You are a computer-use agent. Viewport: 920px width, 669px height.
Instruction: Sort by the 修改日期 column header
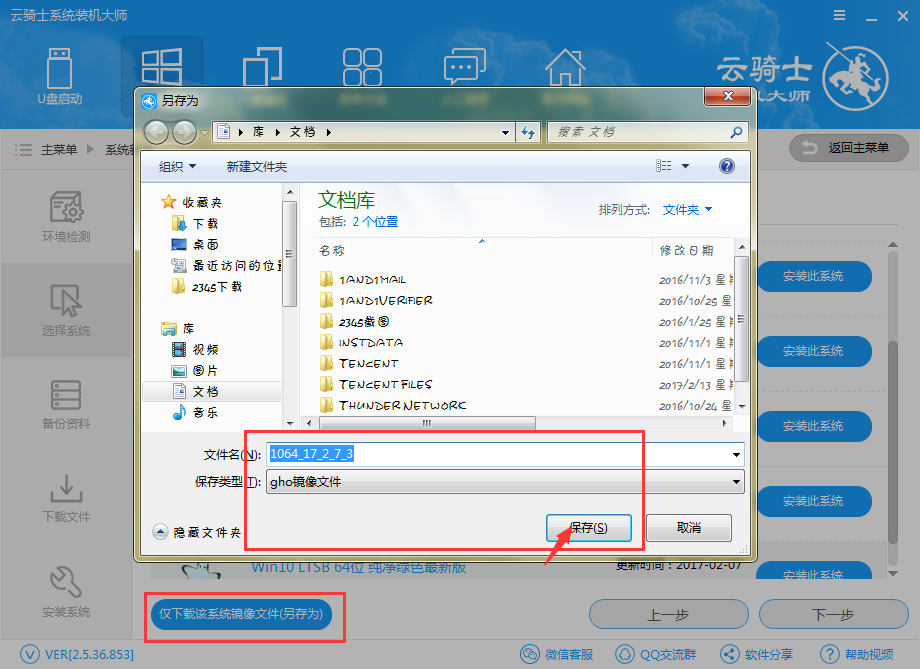[687, 251]
